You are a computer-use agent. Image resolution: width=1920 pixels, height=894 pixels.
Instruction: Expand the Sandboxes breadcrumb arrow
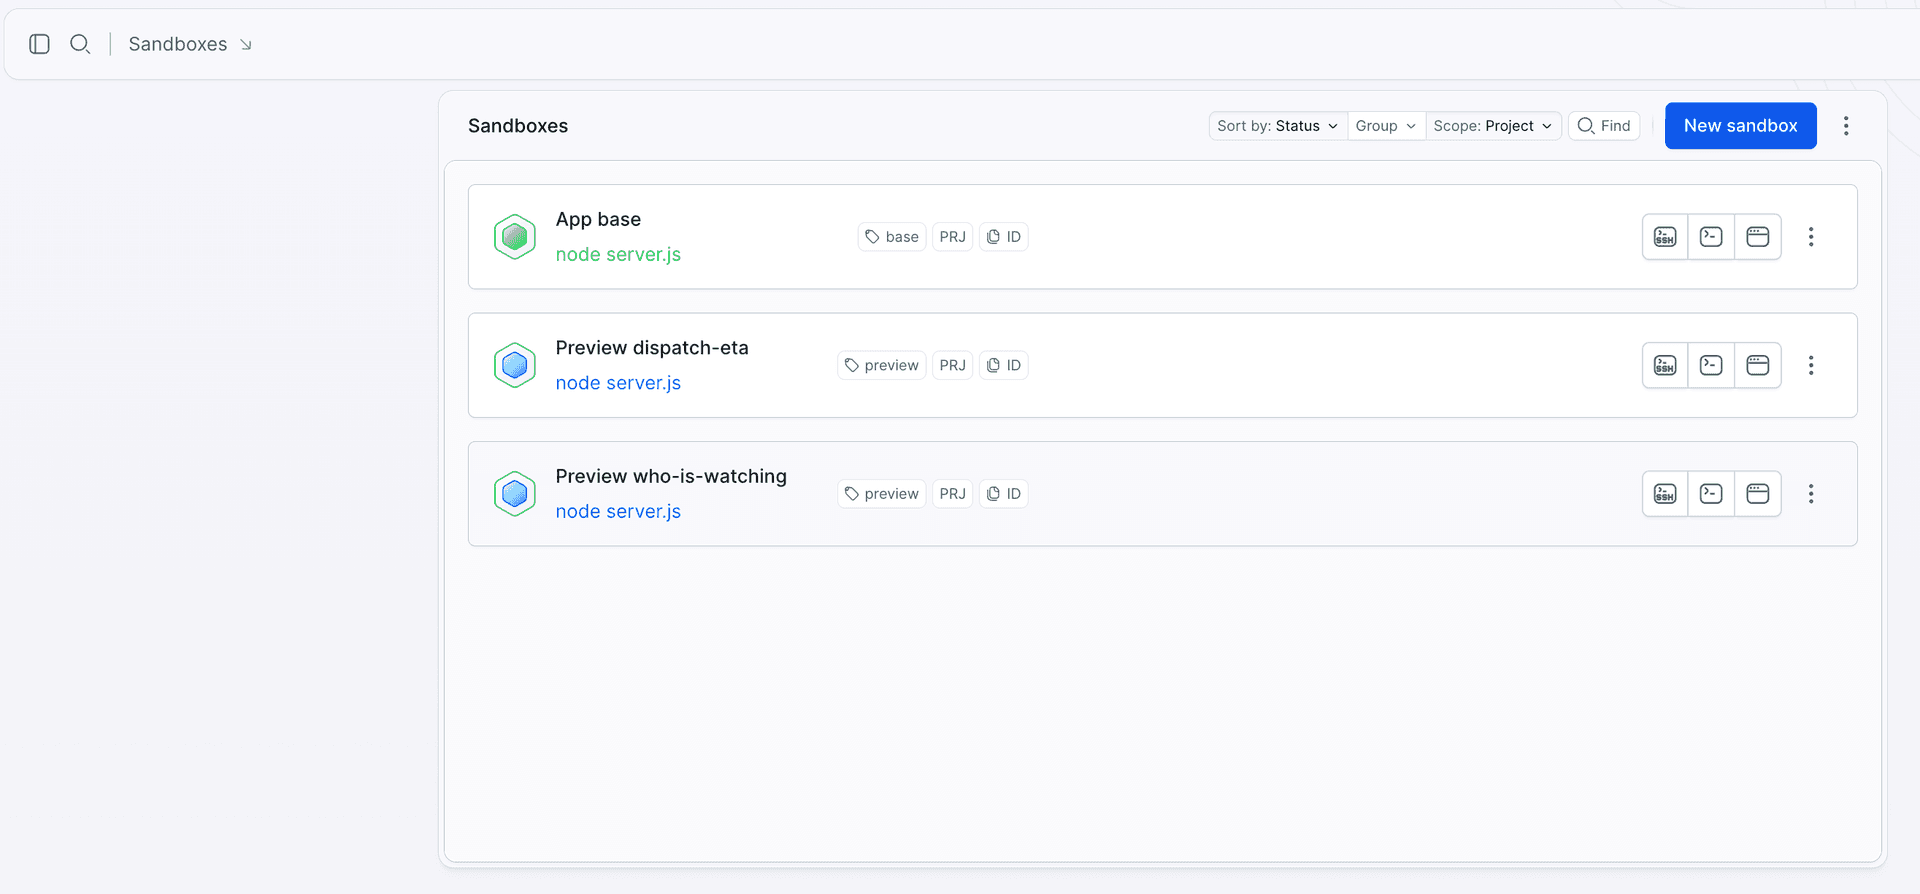[x=245, y=45]
